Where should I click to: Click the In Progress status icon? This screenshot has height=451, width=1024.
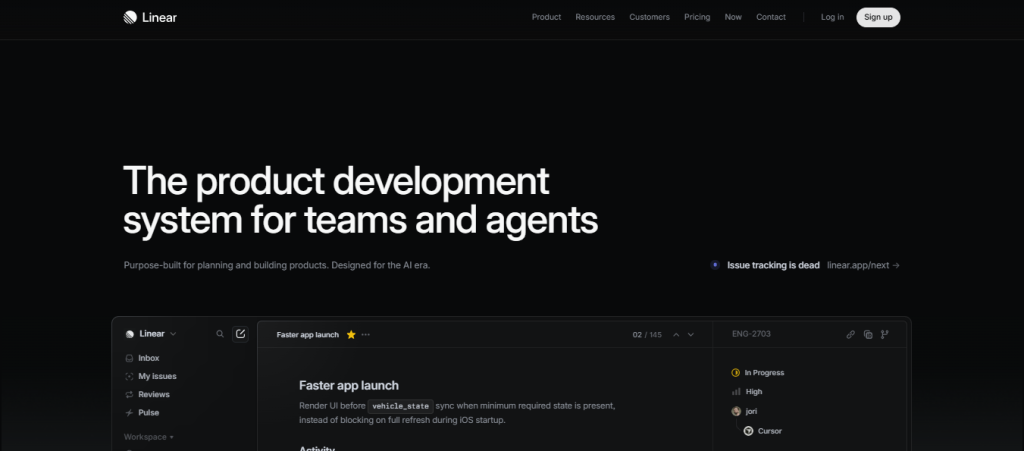point(736,373)
